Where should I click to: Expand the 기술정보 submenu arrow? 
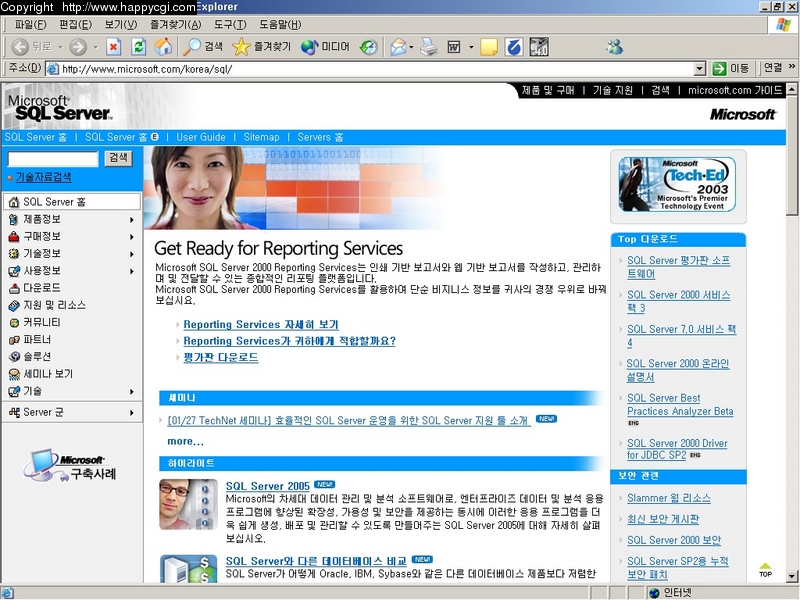(x=132, y=254)
